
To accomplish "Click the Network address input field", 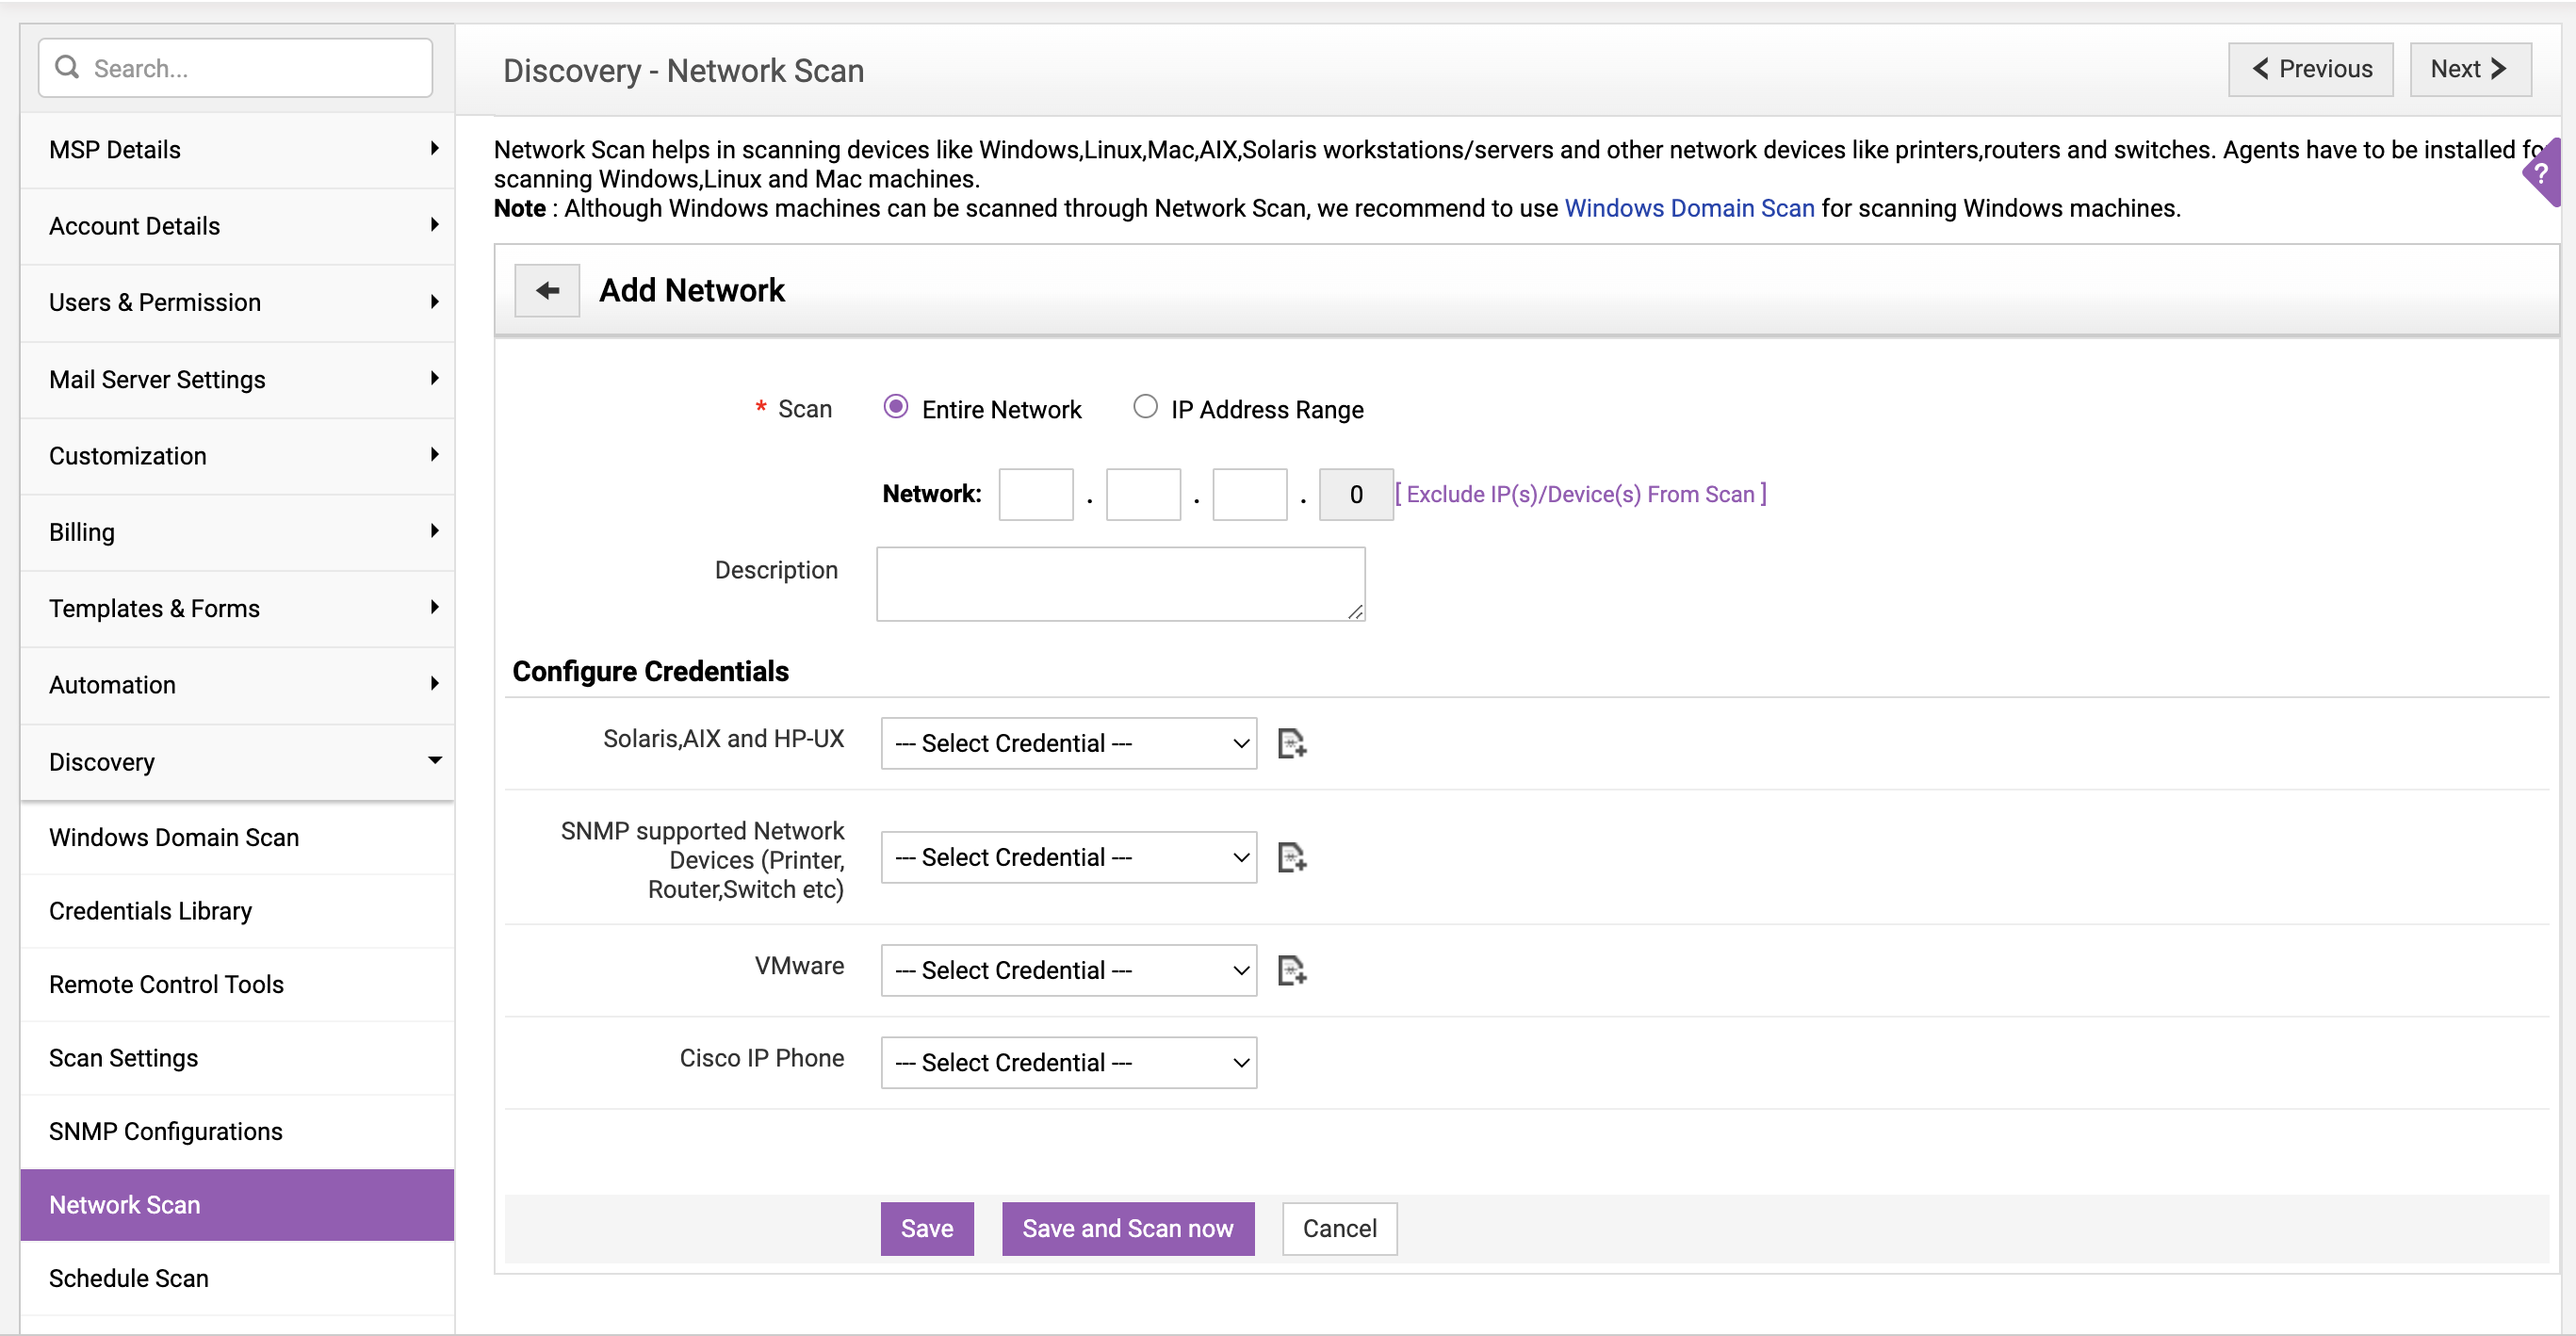I will coord(1035,493).
